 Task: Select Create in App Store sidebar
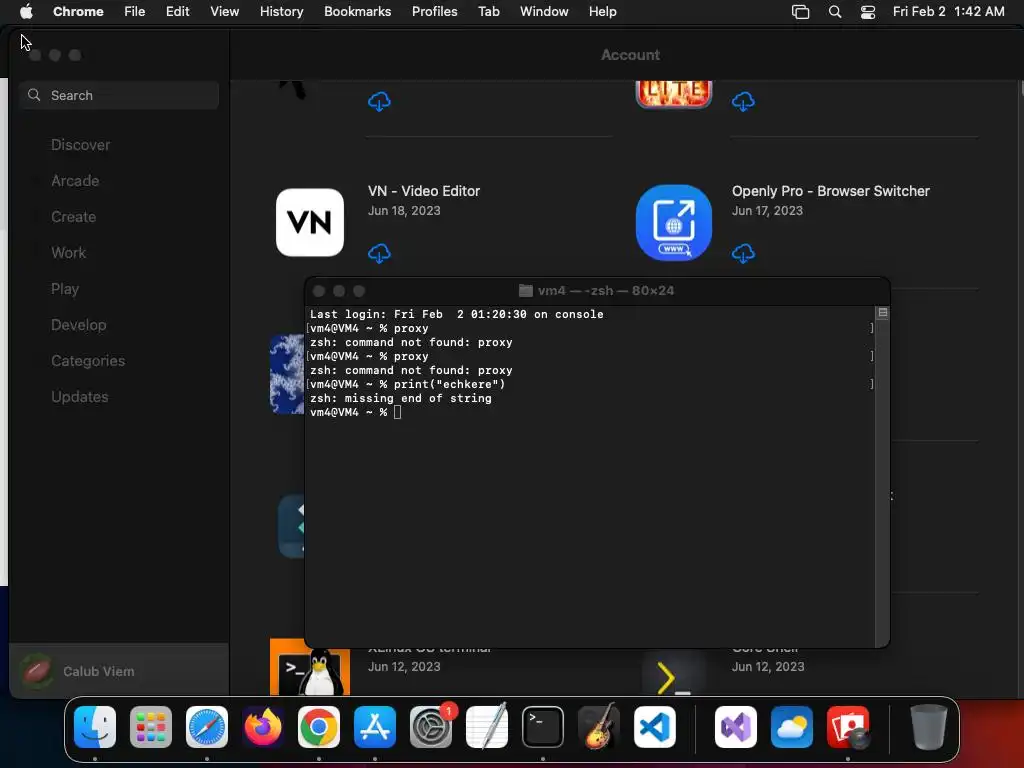(x=73, y=217)
